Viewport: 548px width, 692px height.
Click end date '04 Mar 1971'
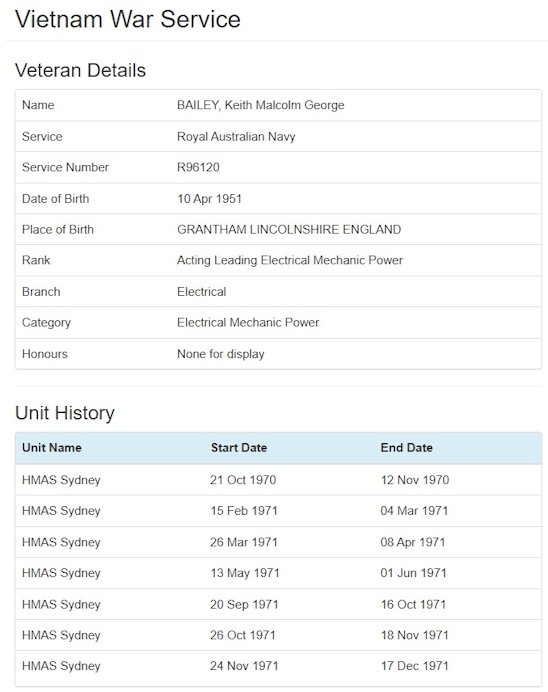pos(414,511)
